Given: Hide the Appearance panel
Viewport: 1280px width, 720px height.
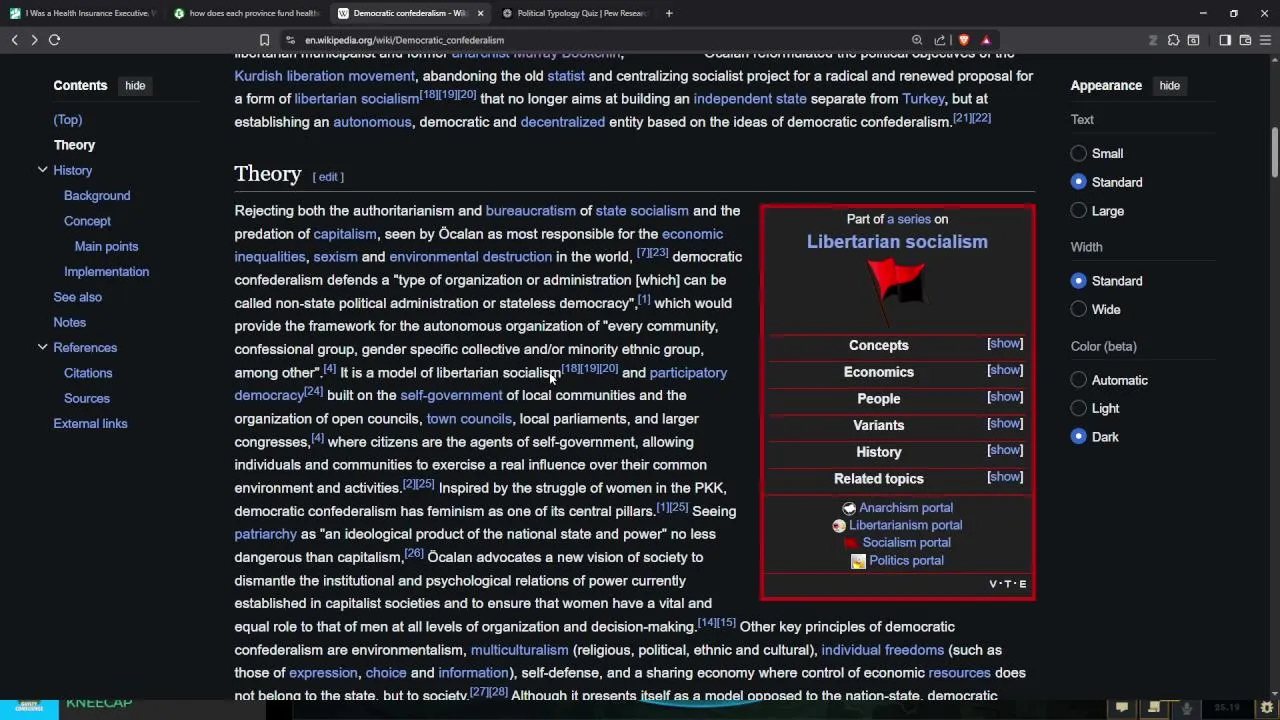Looking at the screenshot, I should coord(1169,86).
